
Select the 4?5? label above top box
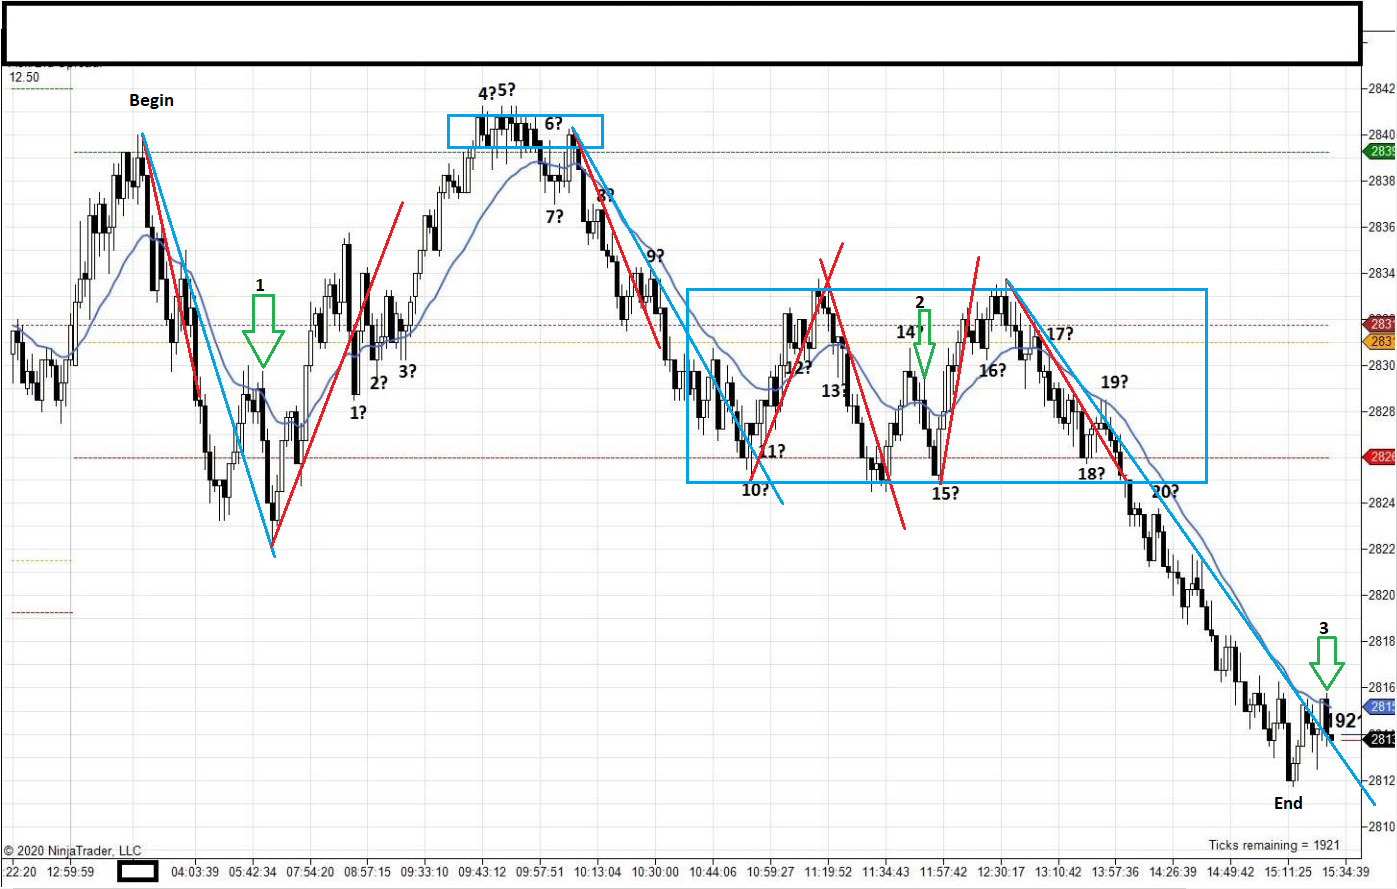(496, 92)
